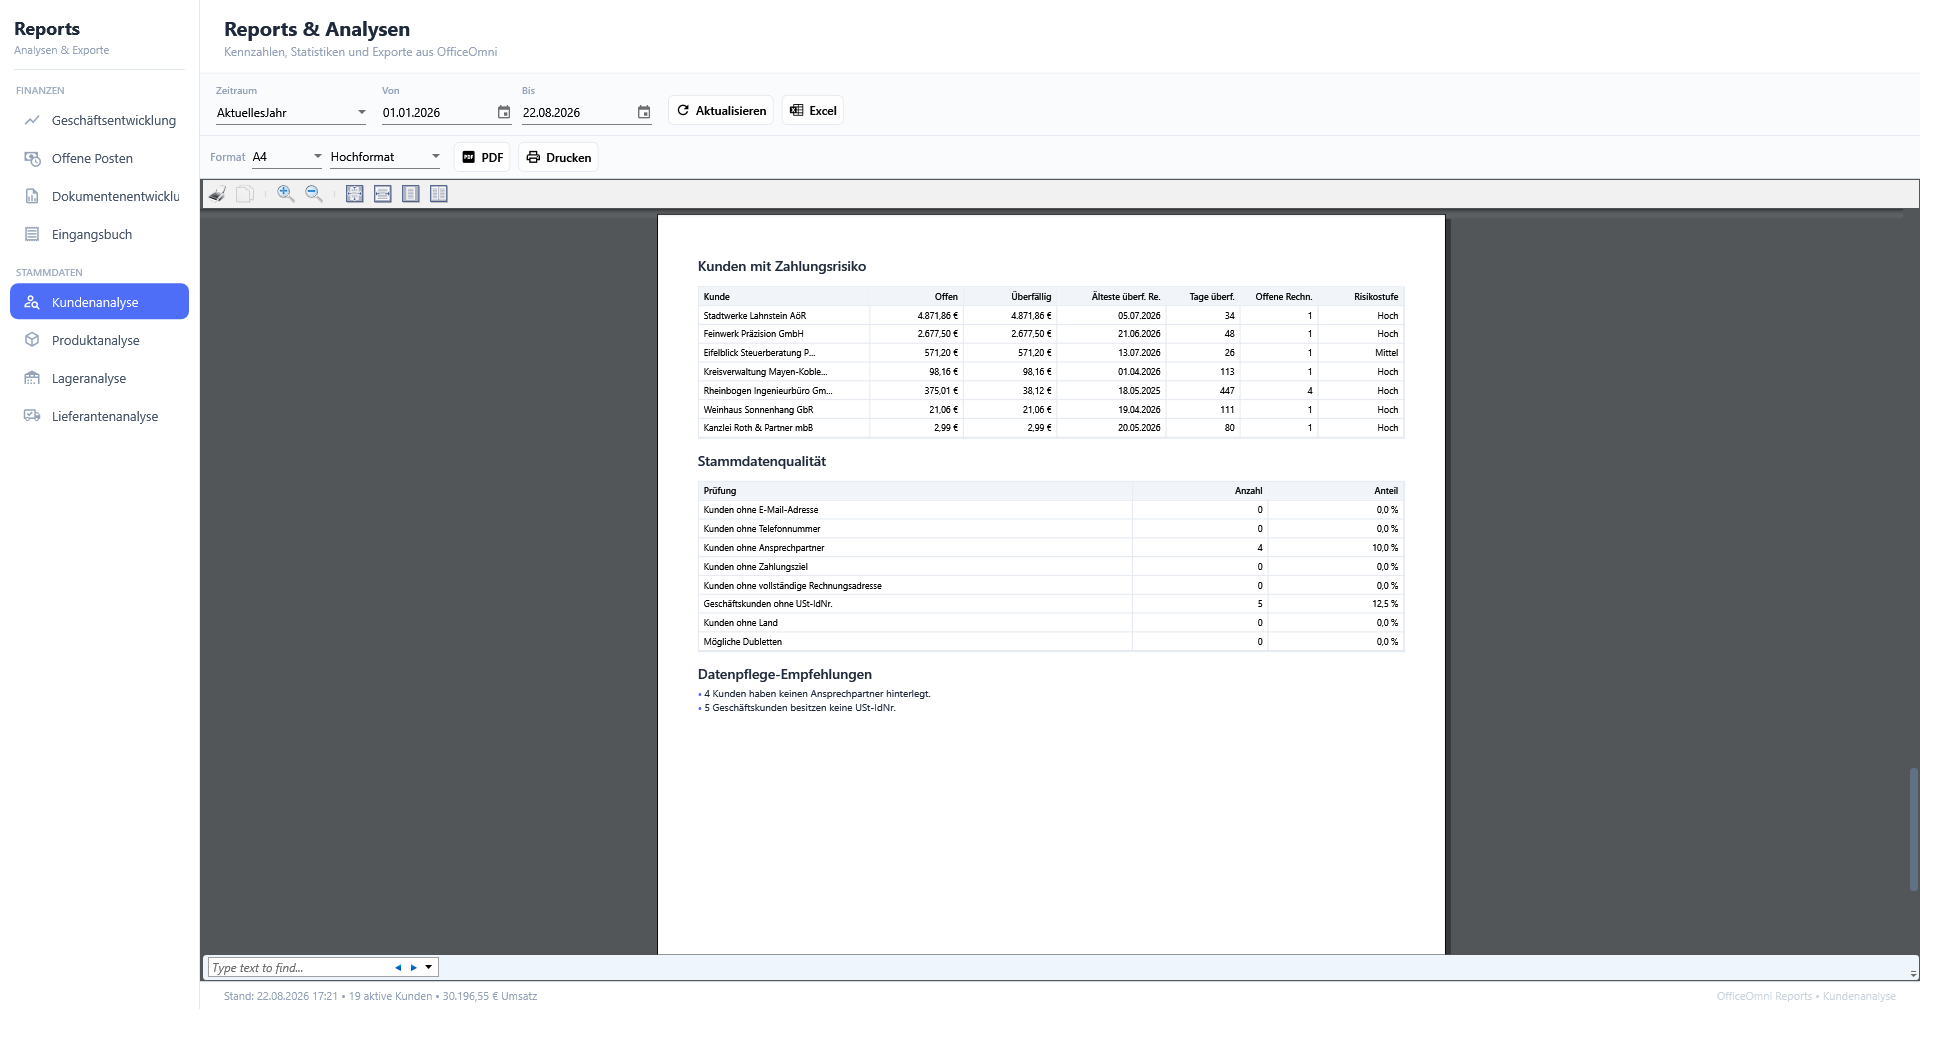Click 'Datenpflege-Empfehlungen' heading

point(785,674)
